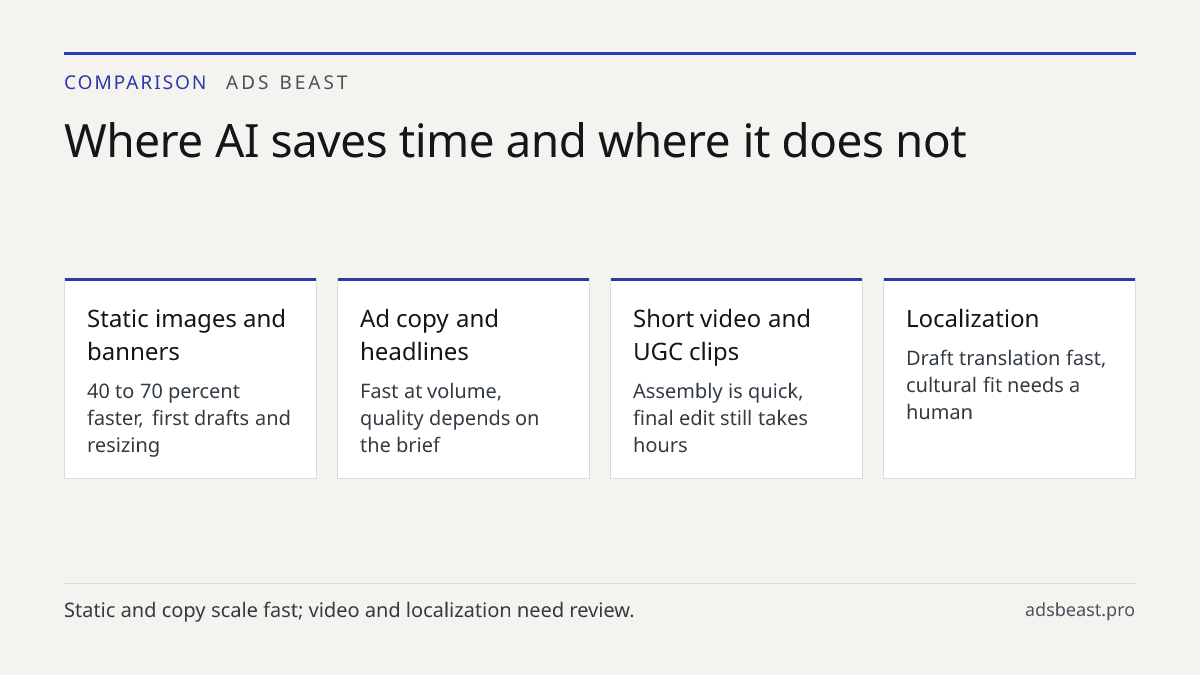Click 'Assembly is quick, final edit still takes hours' text
The width and height of the screenshot is (1200, 675).
pos(720,418)
